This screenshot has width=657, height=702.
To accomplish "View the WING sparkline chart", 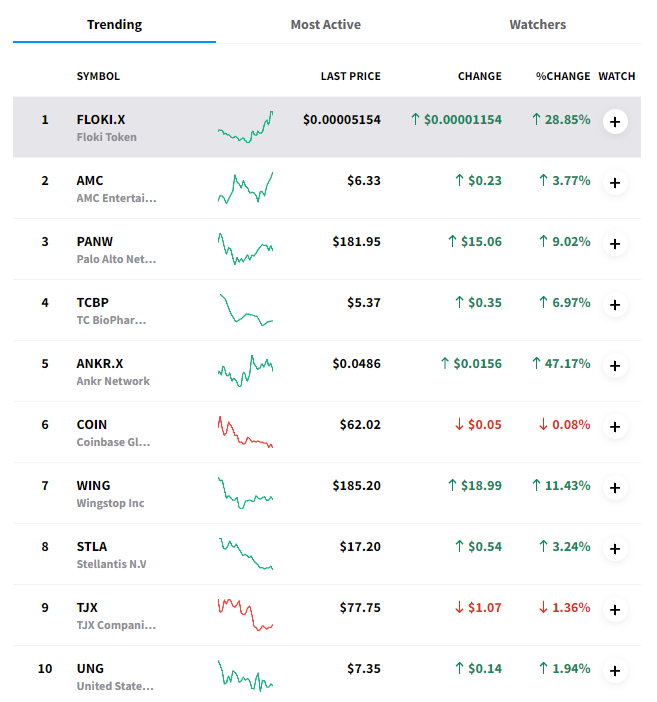I will point(245,493).
